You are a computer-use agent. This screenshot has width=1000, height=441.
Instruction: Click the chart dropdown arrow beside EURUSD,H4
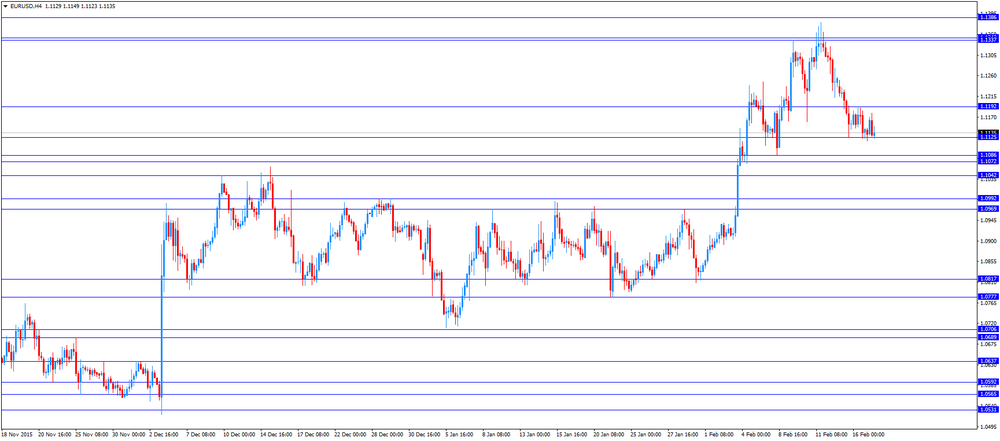6,6
